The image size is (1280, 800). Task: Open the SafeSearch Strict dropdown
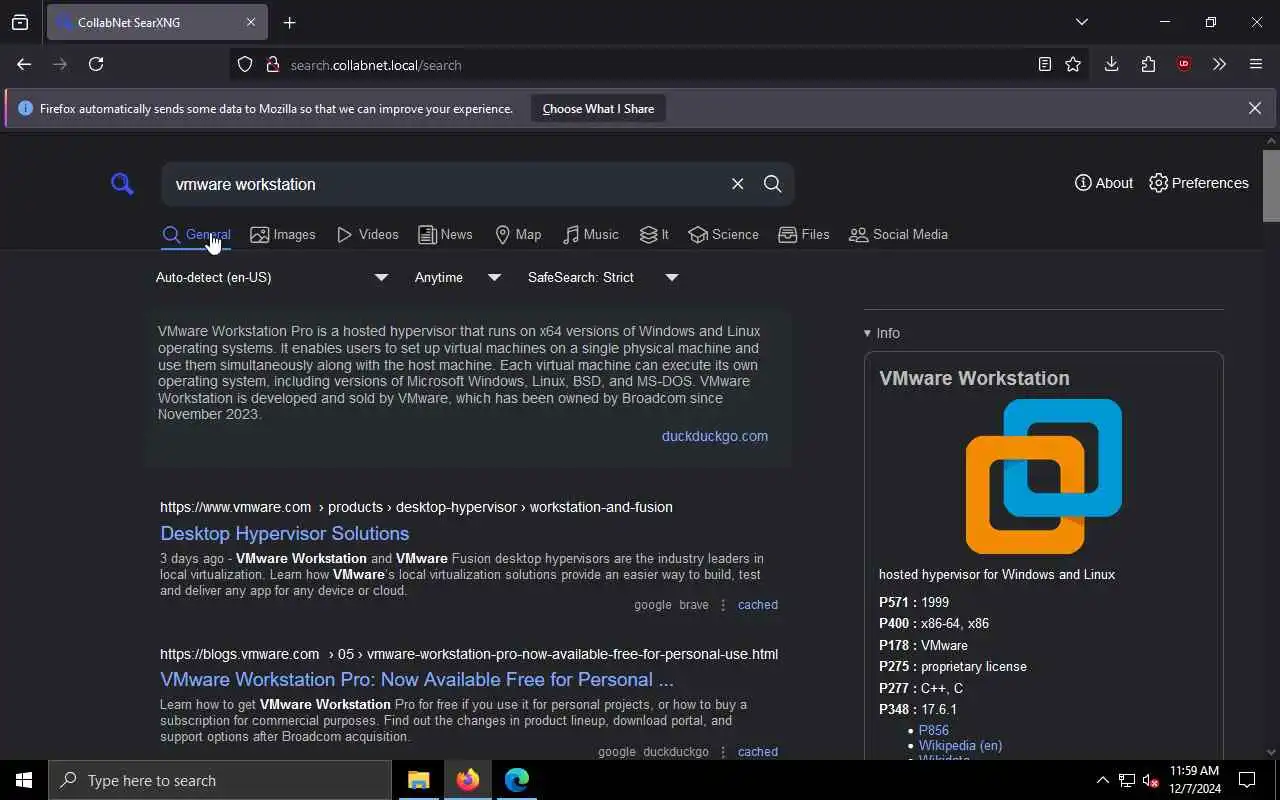coord(603,278)
